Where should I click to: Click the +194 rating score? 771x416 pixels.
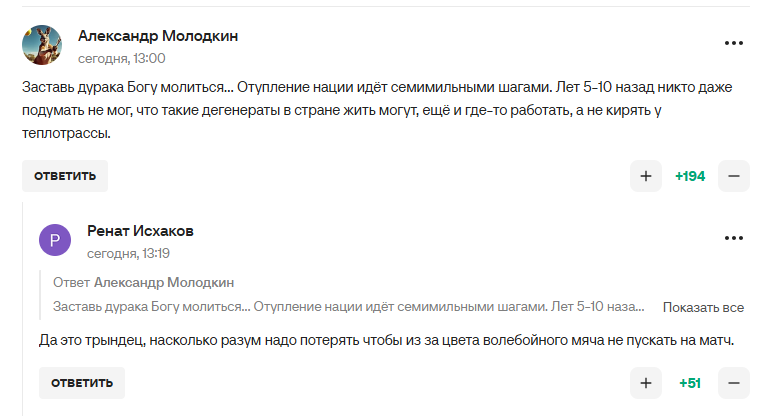(690, 176)
